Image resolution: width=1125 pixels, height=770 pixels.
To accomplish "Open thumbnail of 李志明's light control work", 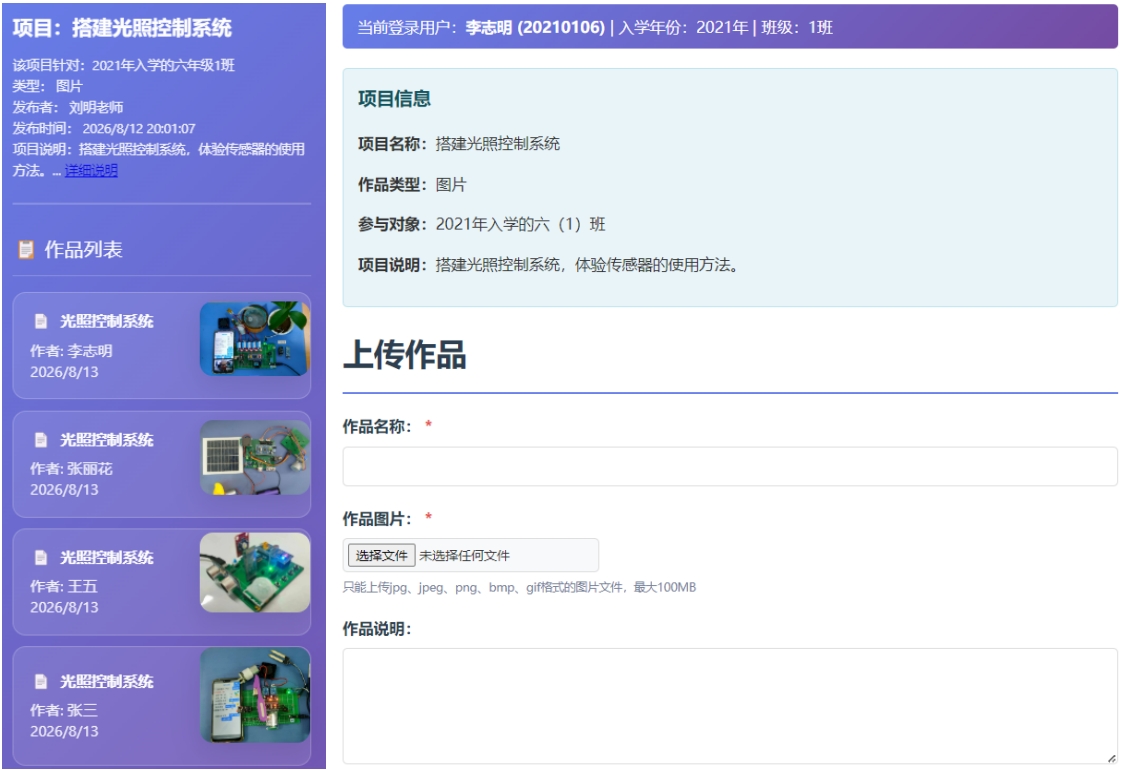I will click(255, 338).
